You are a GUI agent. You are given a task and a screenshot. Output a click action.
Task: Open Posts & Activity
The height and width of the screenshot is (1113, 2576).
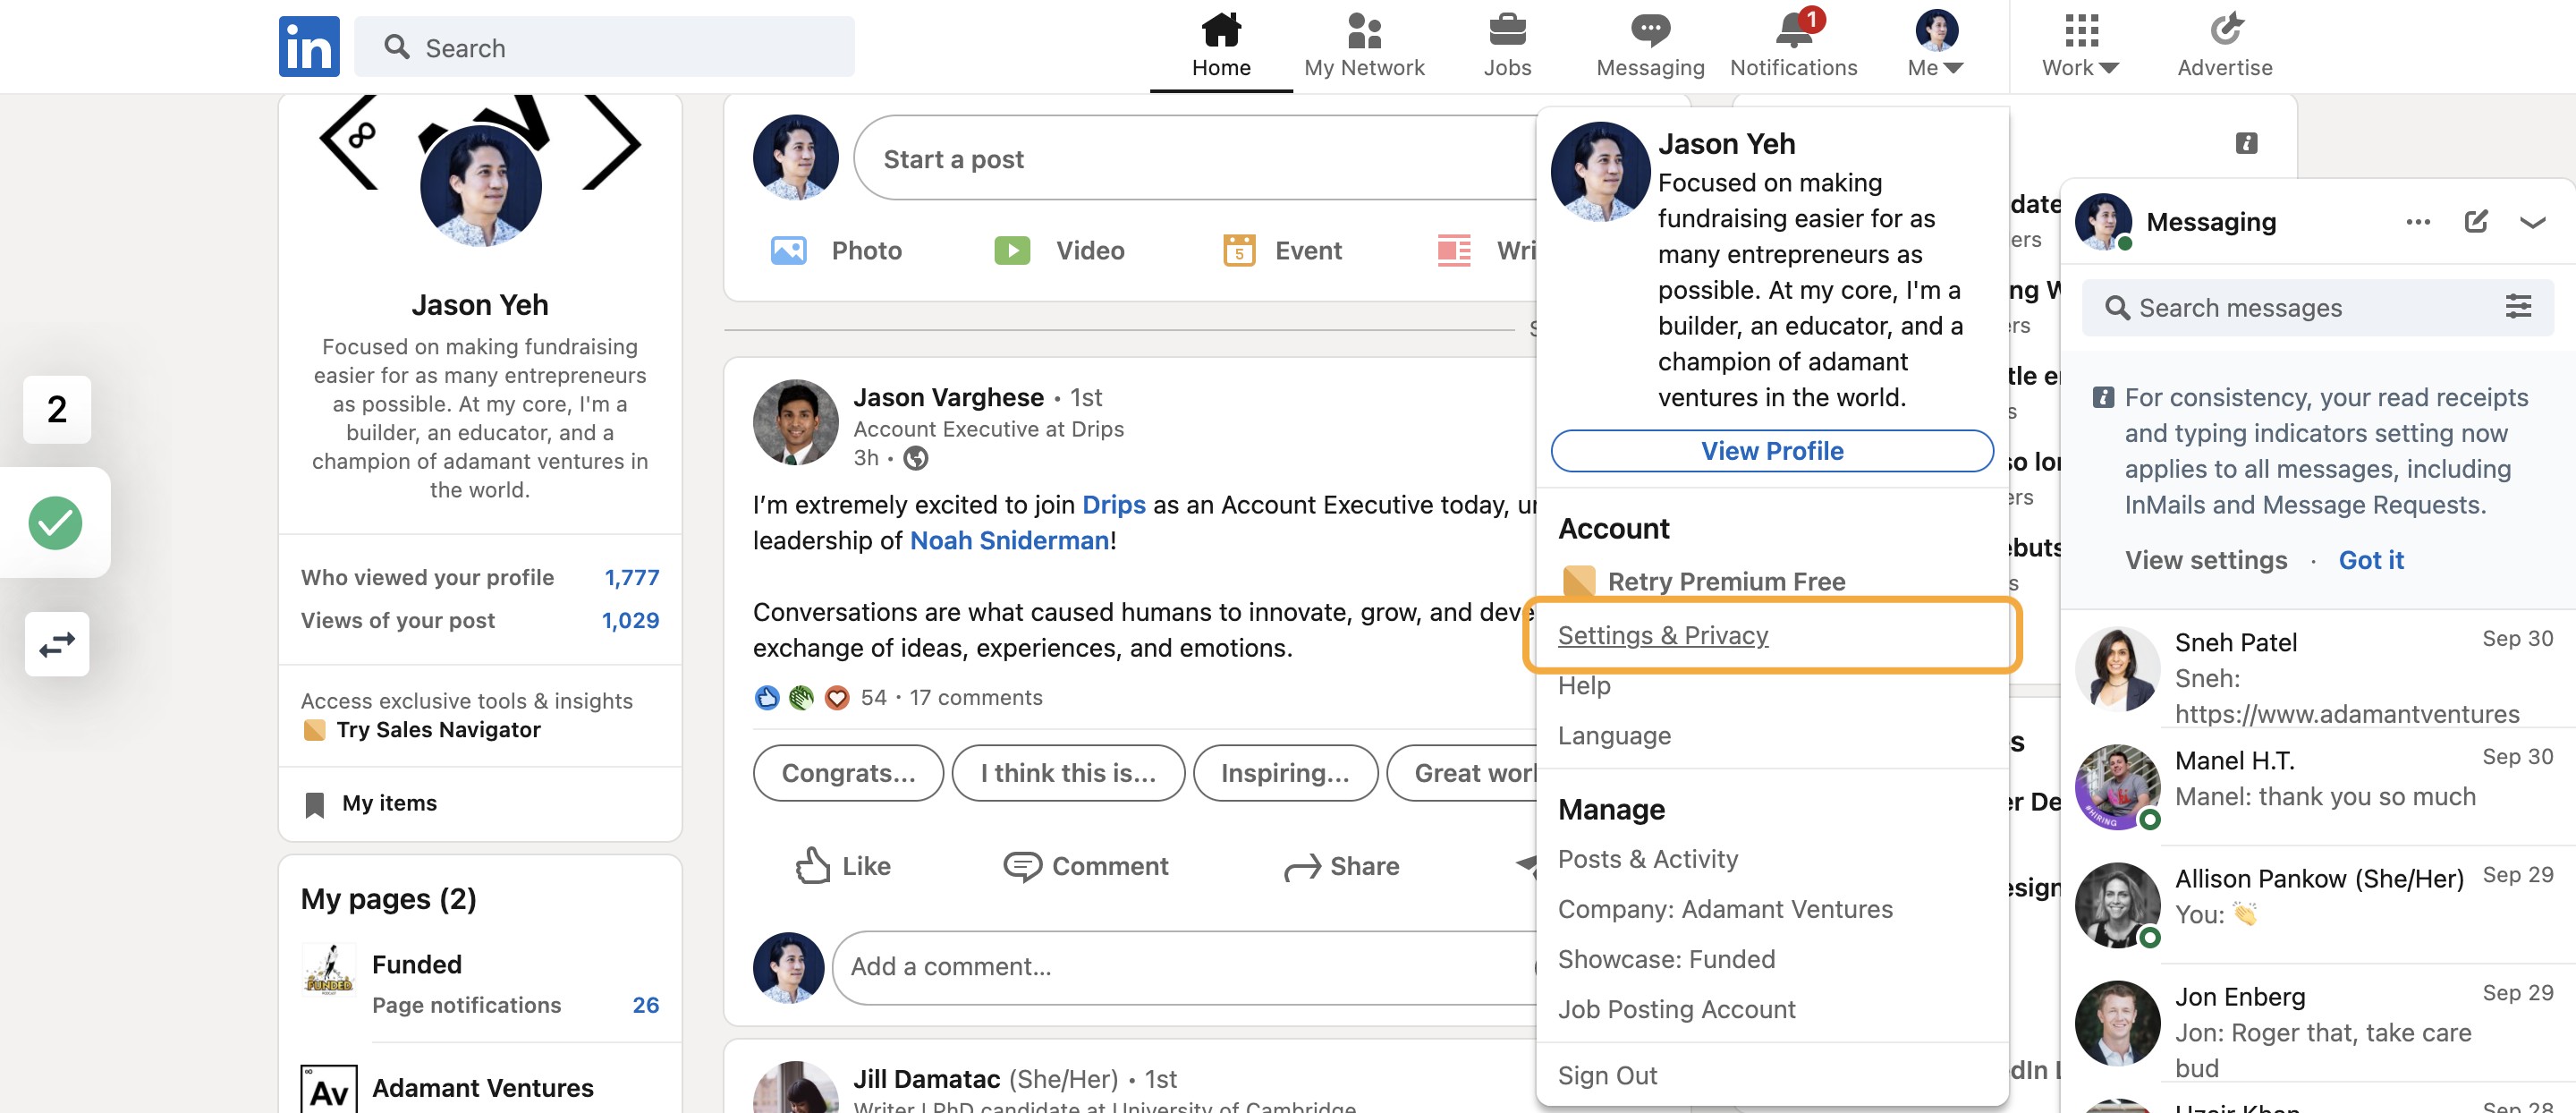pos(1647,859)
